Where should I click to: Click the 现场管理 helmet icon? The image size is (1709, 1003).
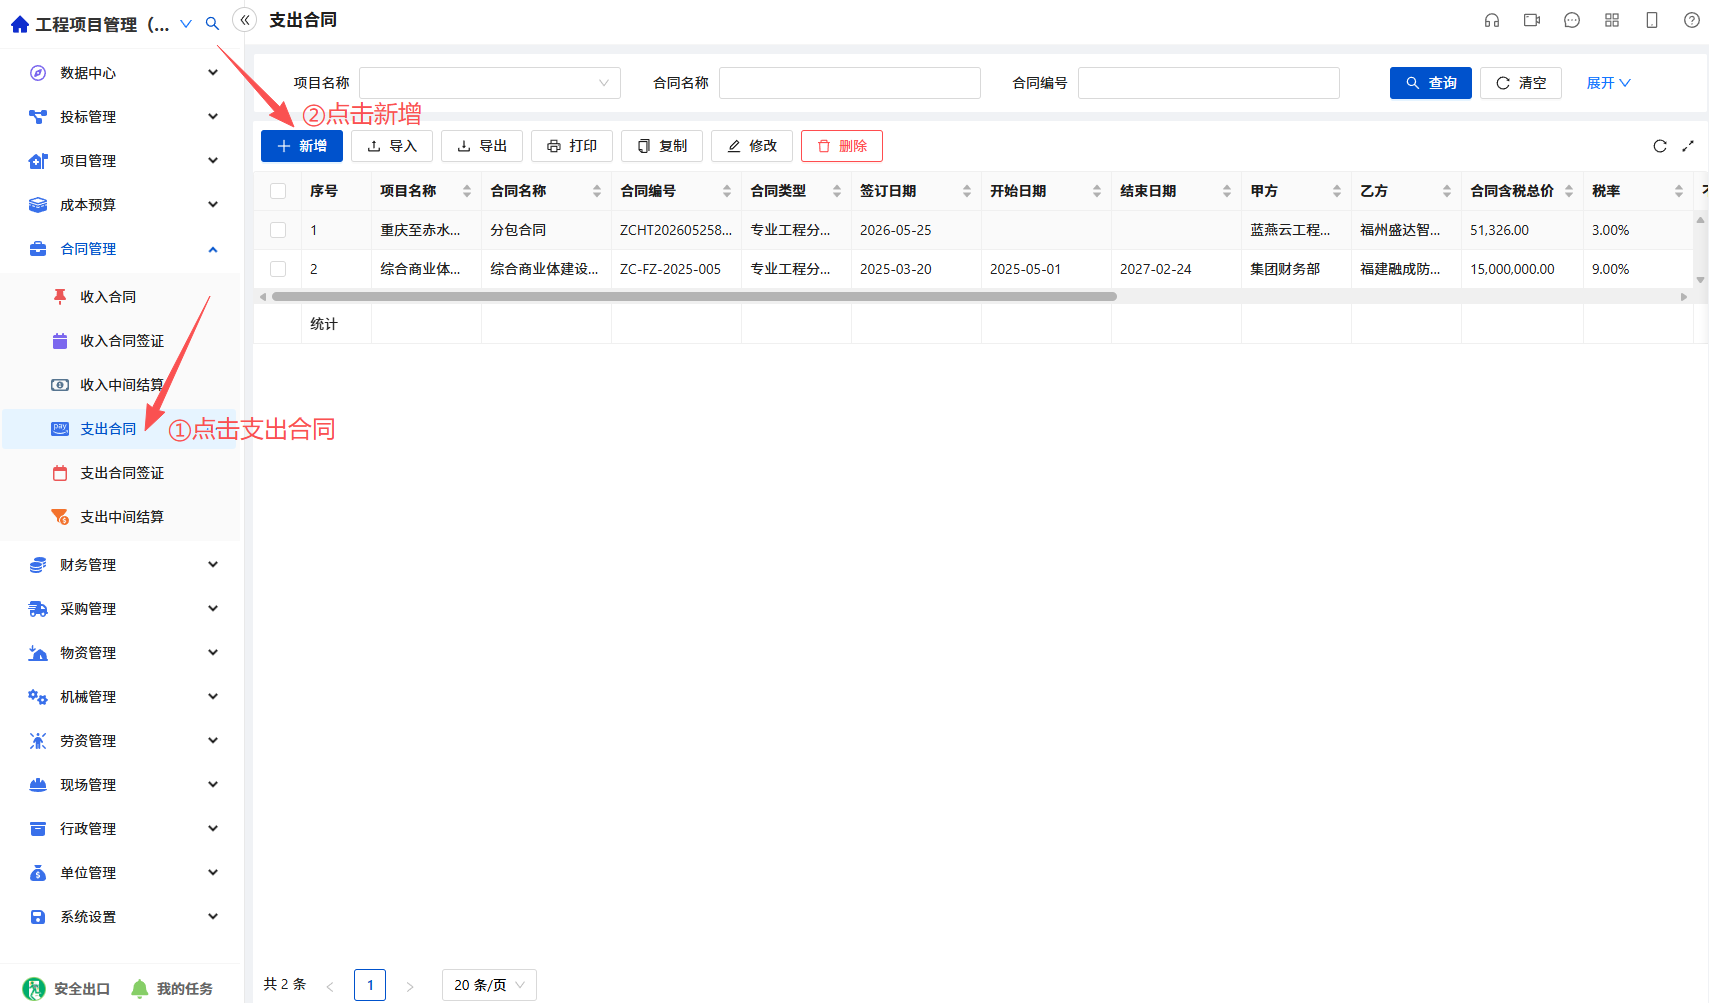tap(38, 785)
